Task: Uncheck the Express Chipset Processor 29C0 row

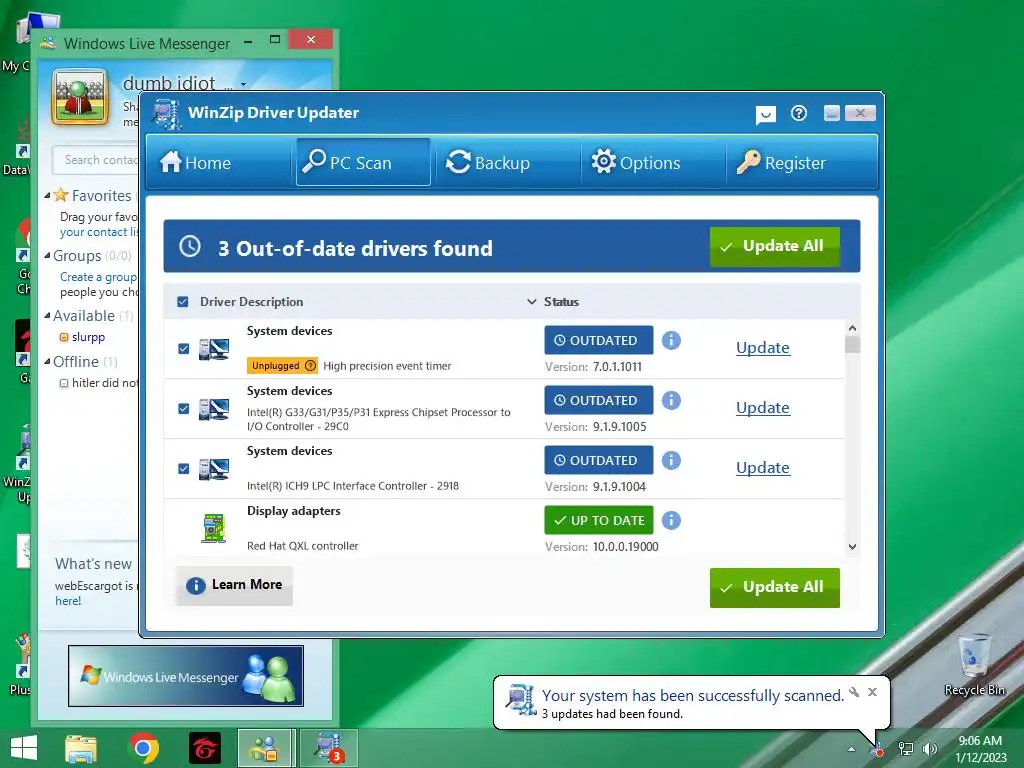Action: 184,409
